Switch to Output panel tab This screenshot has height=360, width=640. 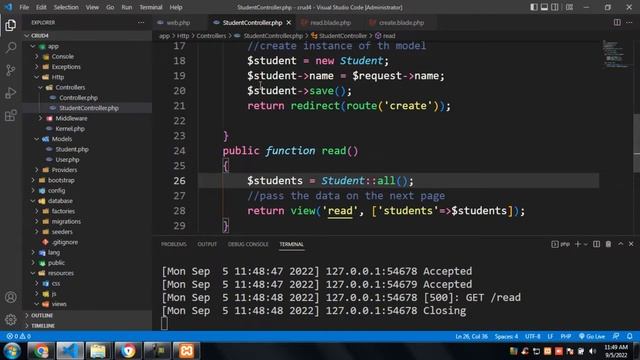click(207, 244)
